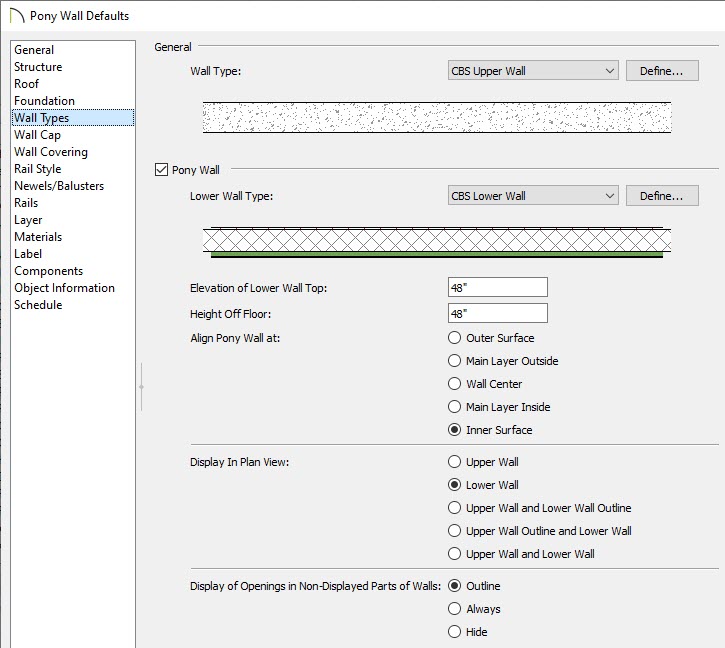Set openings display to Always

click(x=455, y=609)
